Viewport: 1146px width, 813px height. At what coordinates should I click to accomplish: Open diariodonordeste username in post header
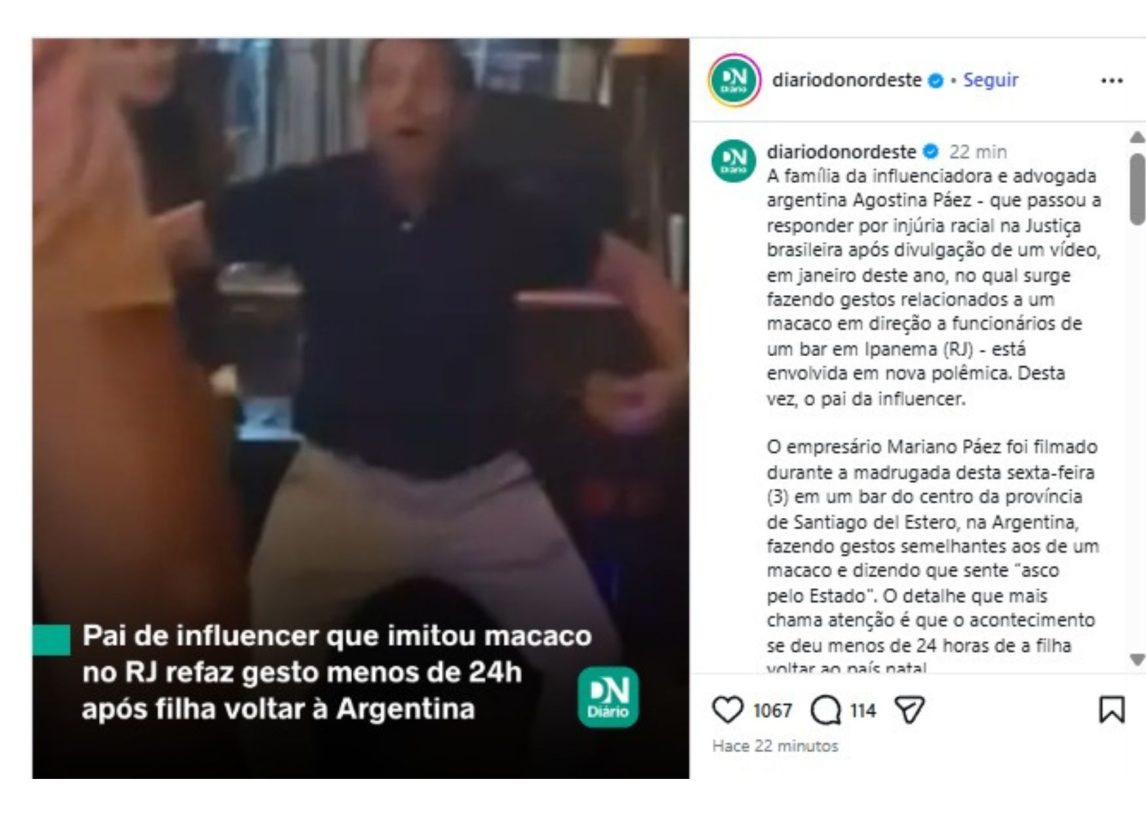click(x=846, y=80)
